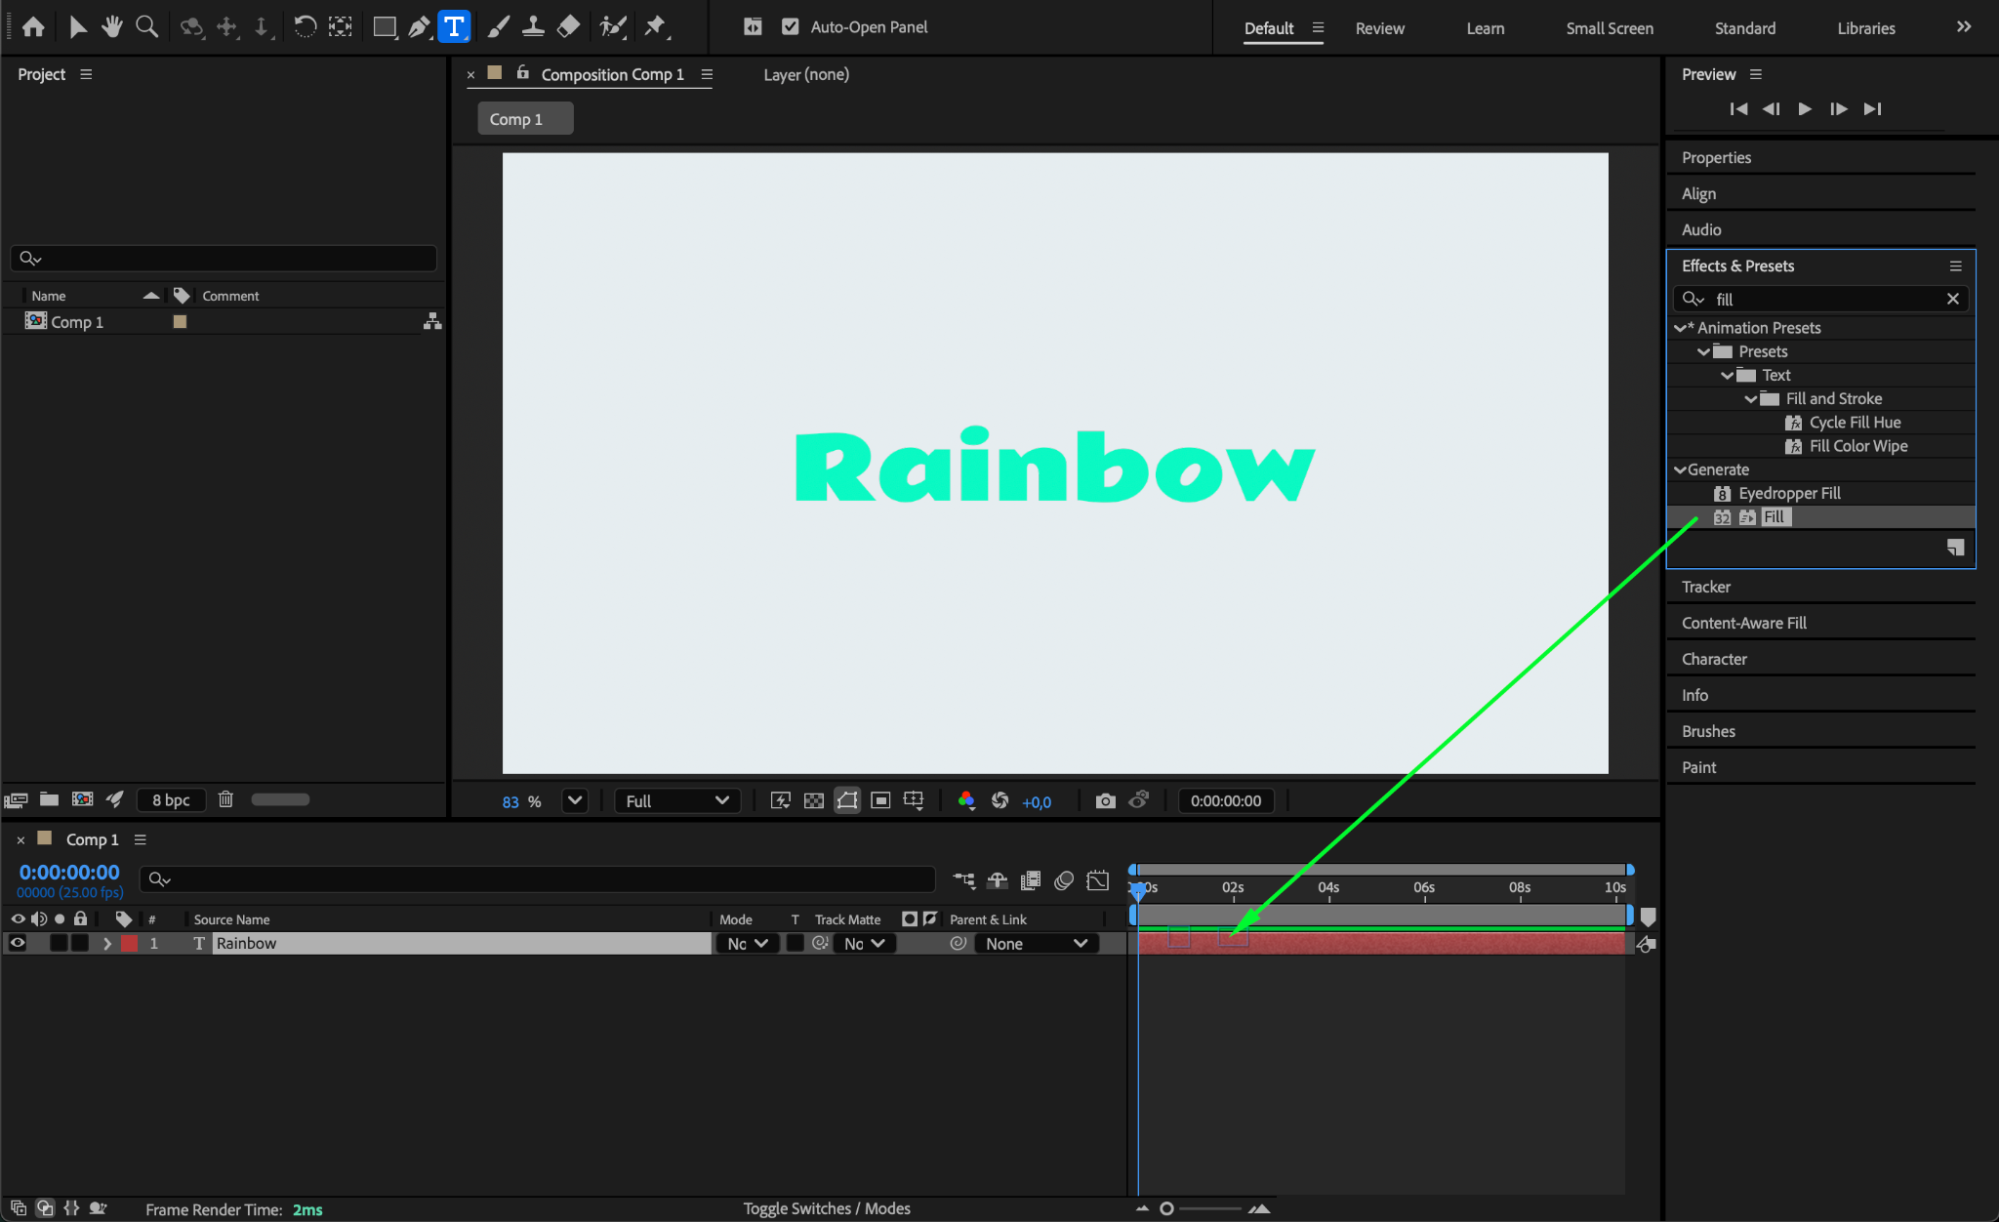Click Toggle Switches / Modes

click(x=826, y=1208)
